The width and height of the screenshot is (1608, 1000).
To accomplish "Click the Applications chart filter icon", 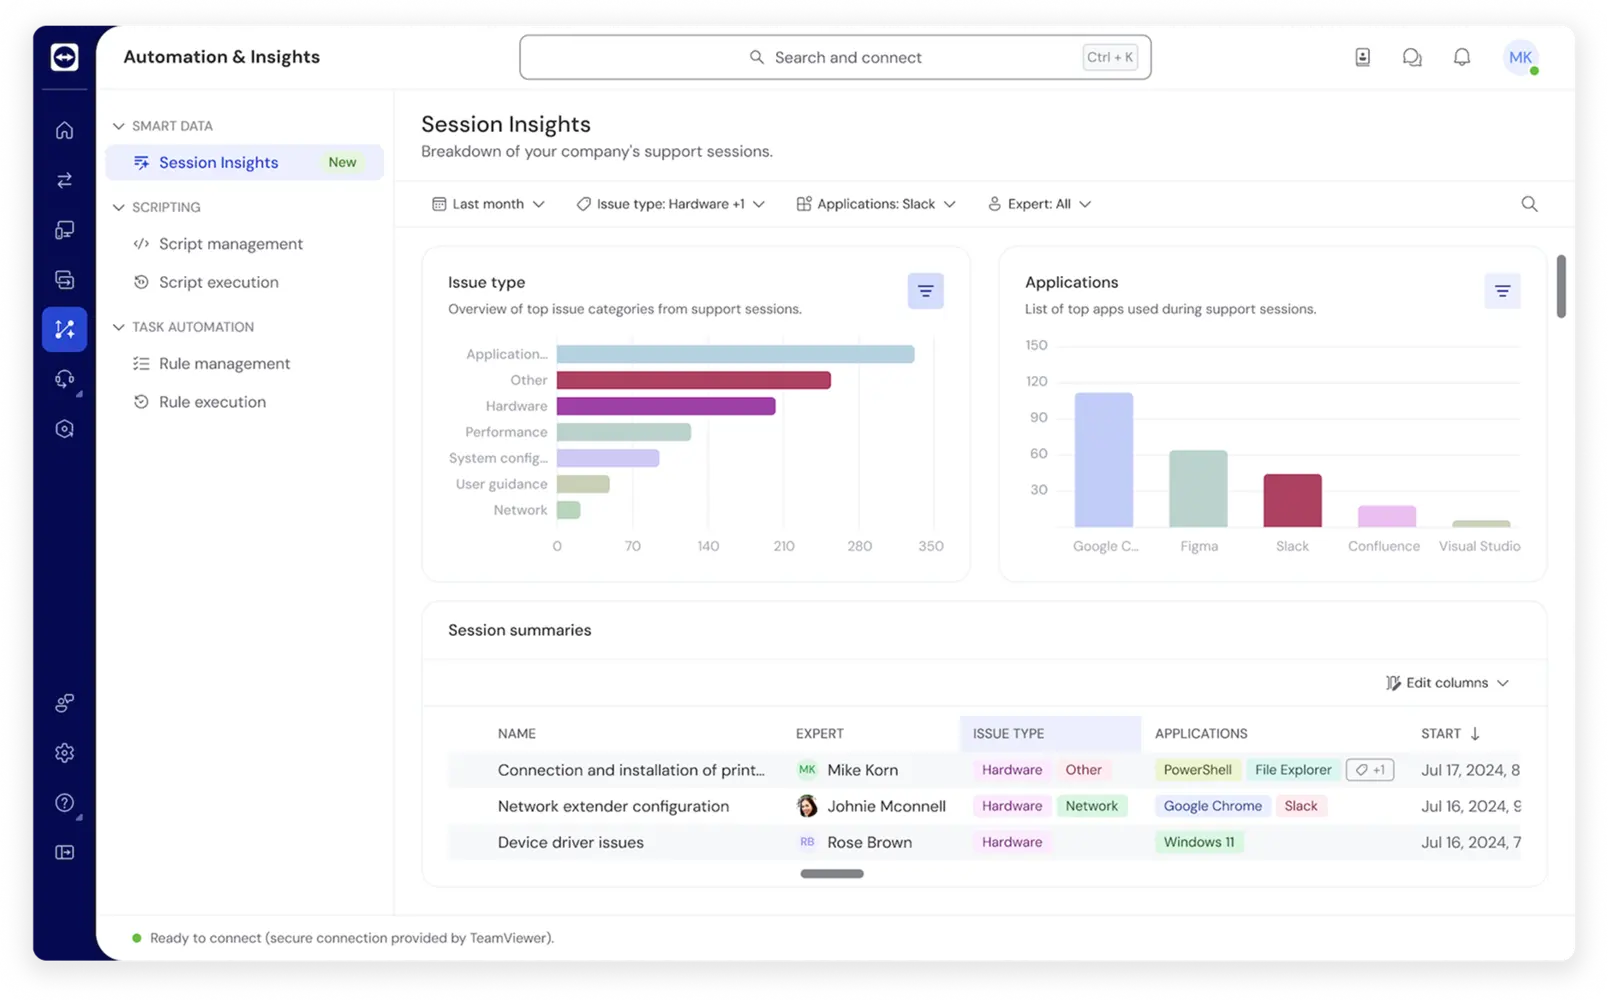I will (x=1502, y=291).
